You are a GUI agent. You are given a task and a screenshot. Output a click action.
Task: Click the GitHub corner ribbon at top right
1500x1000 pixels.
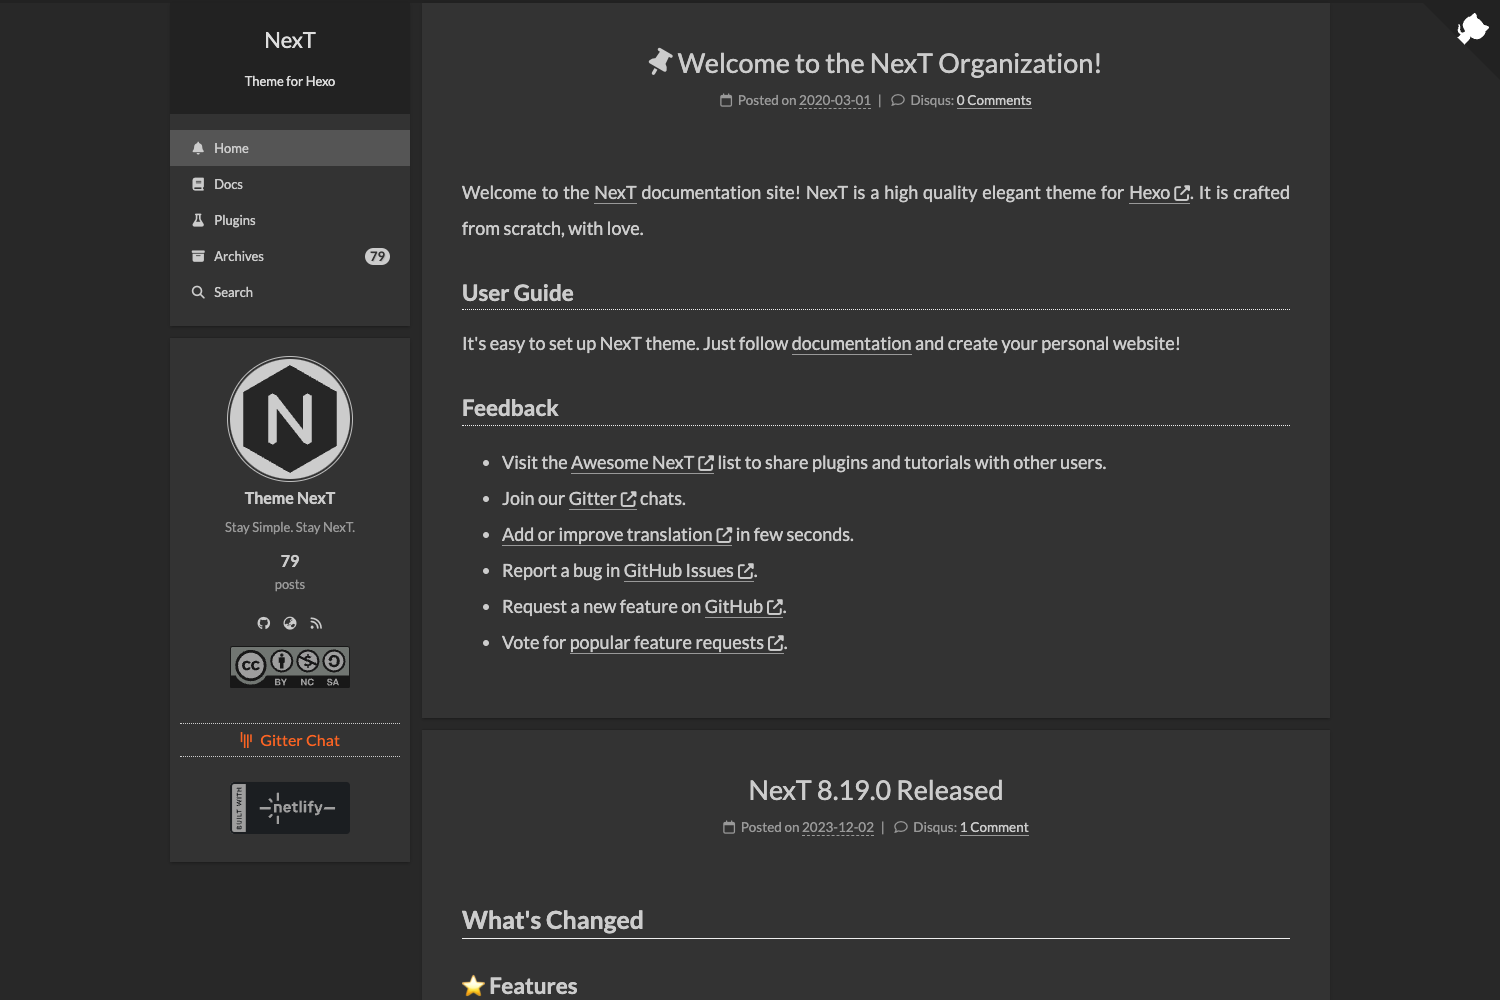coord(1470,30)
